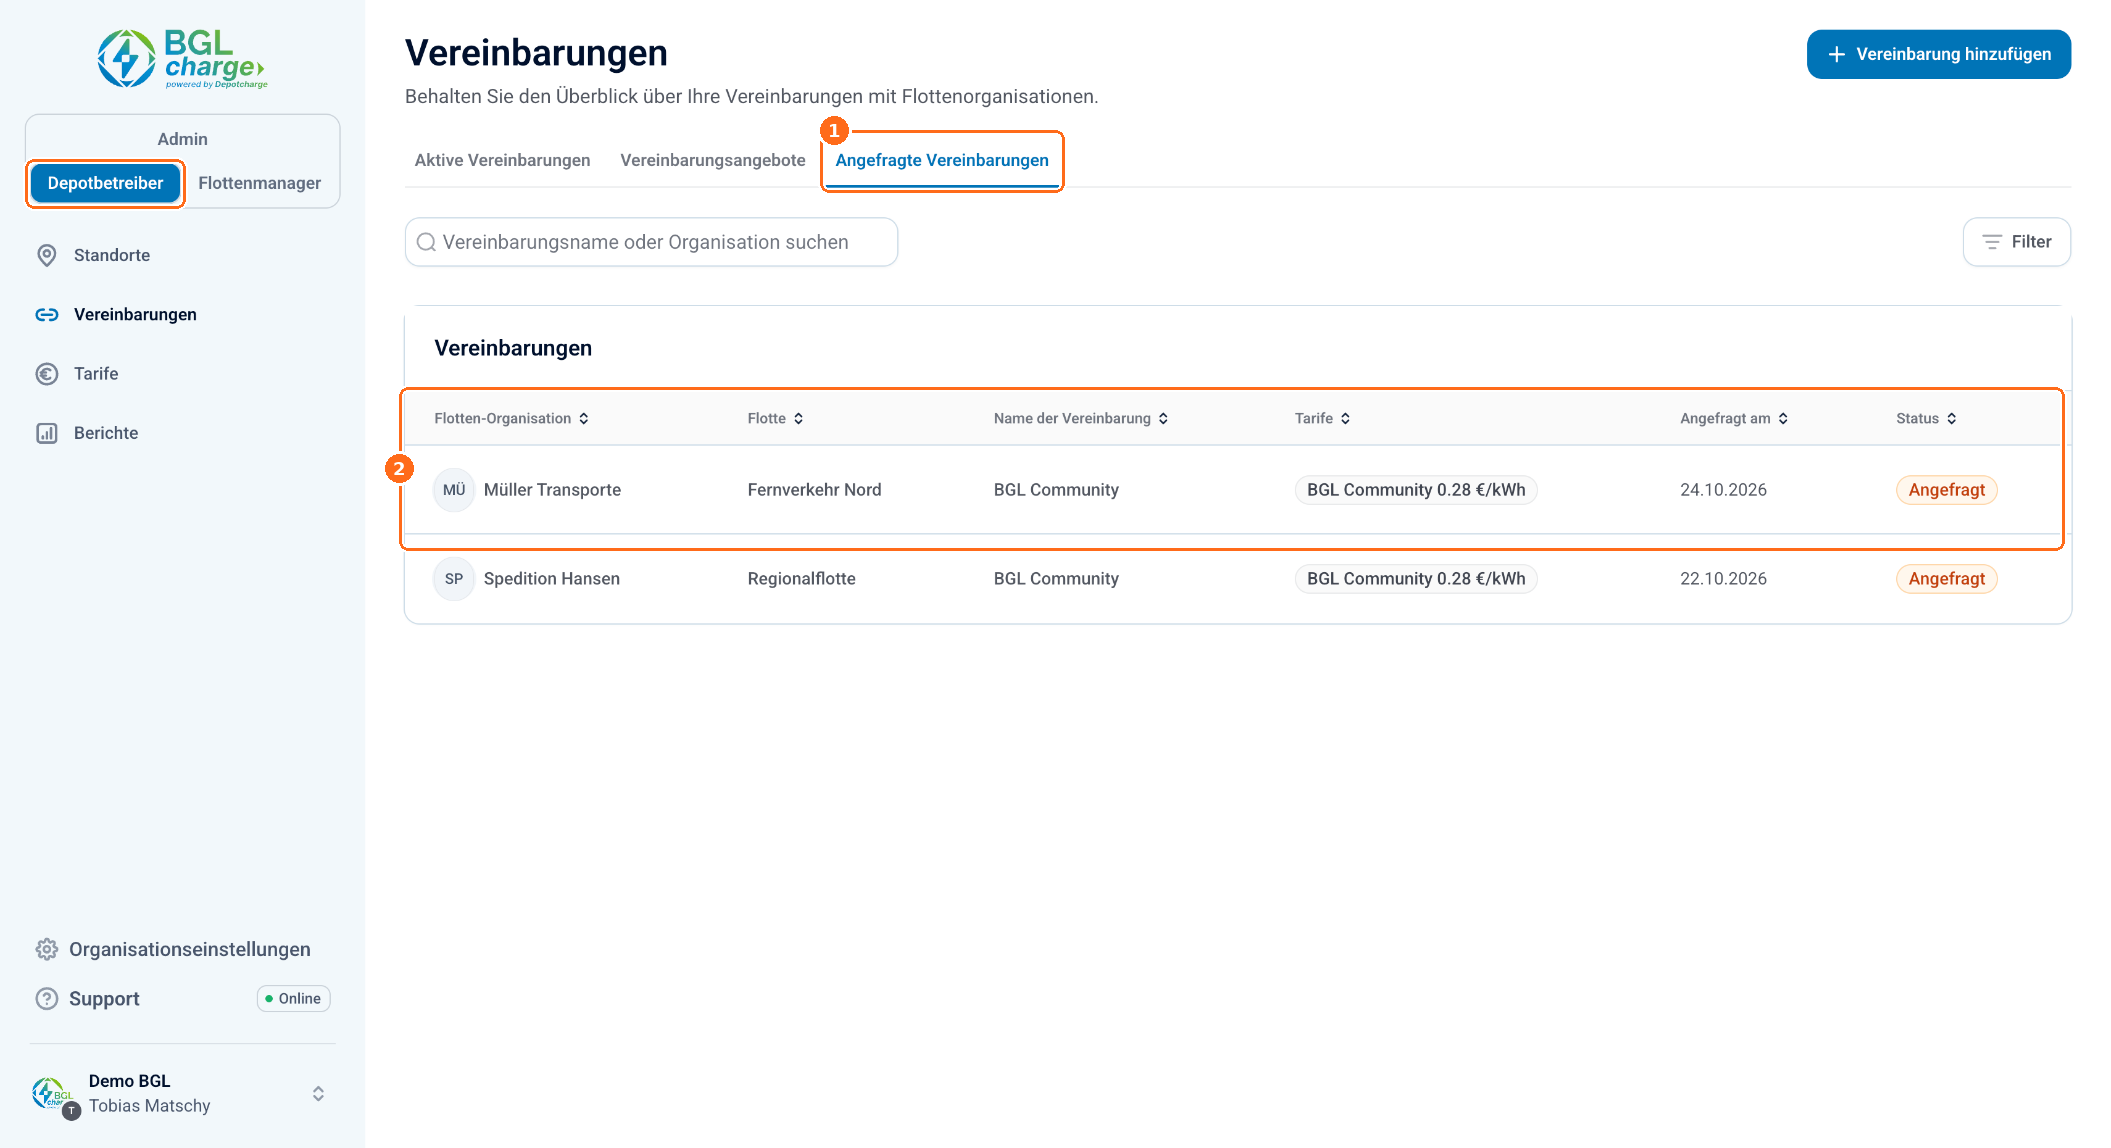Click Angefragt status in Spedition Hansen row
This screenshot has height=1148, width=2111.
coord(1947,579)
